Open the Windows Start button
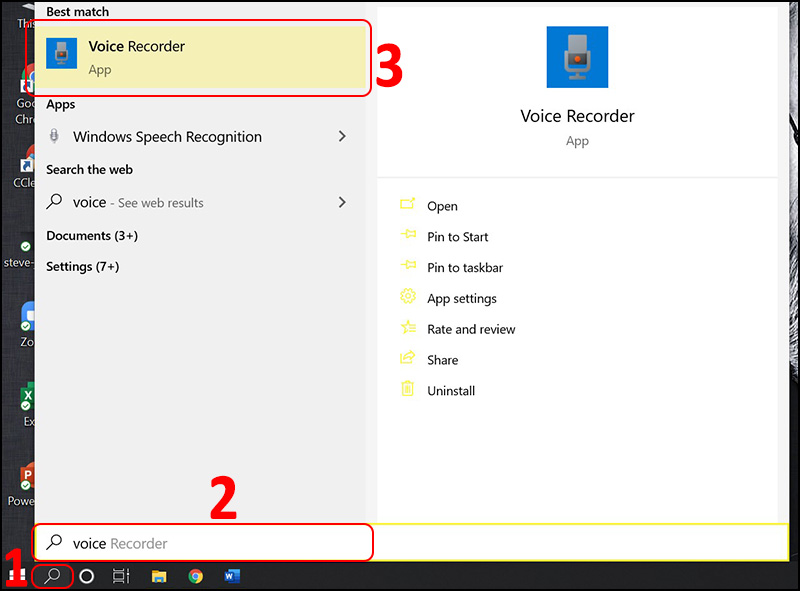Screen dimensions: 800x591 [x=15, y=576]
